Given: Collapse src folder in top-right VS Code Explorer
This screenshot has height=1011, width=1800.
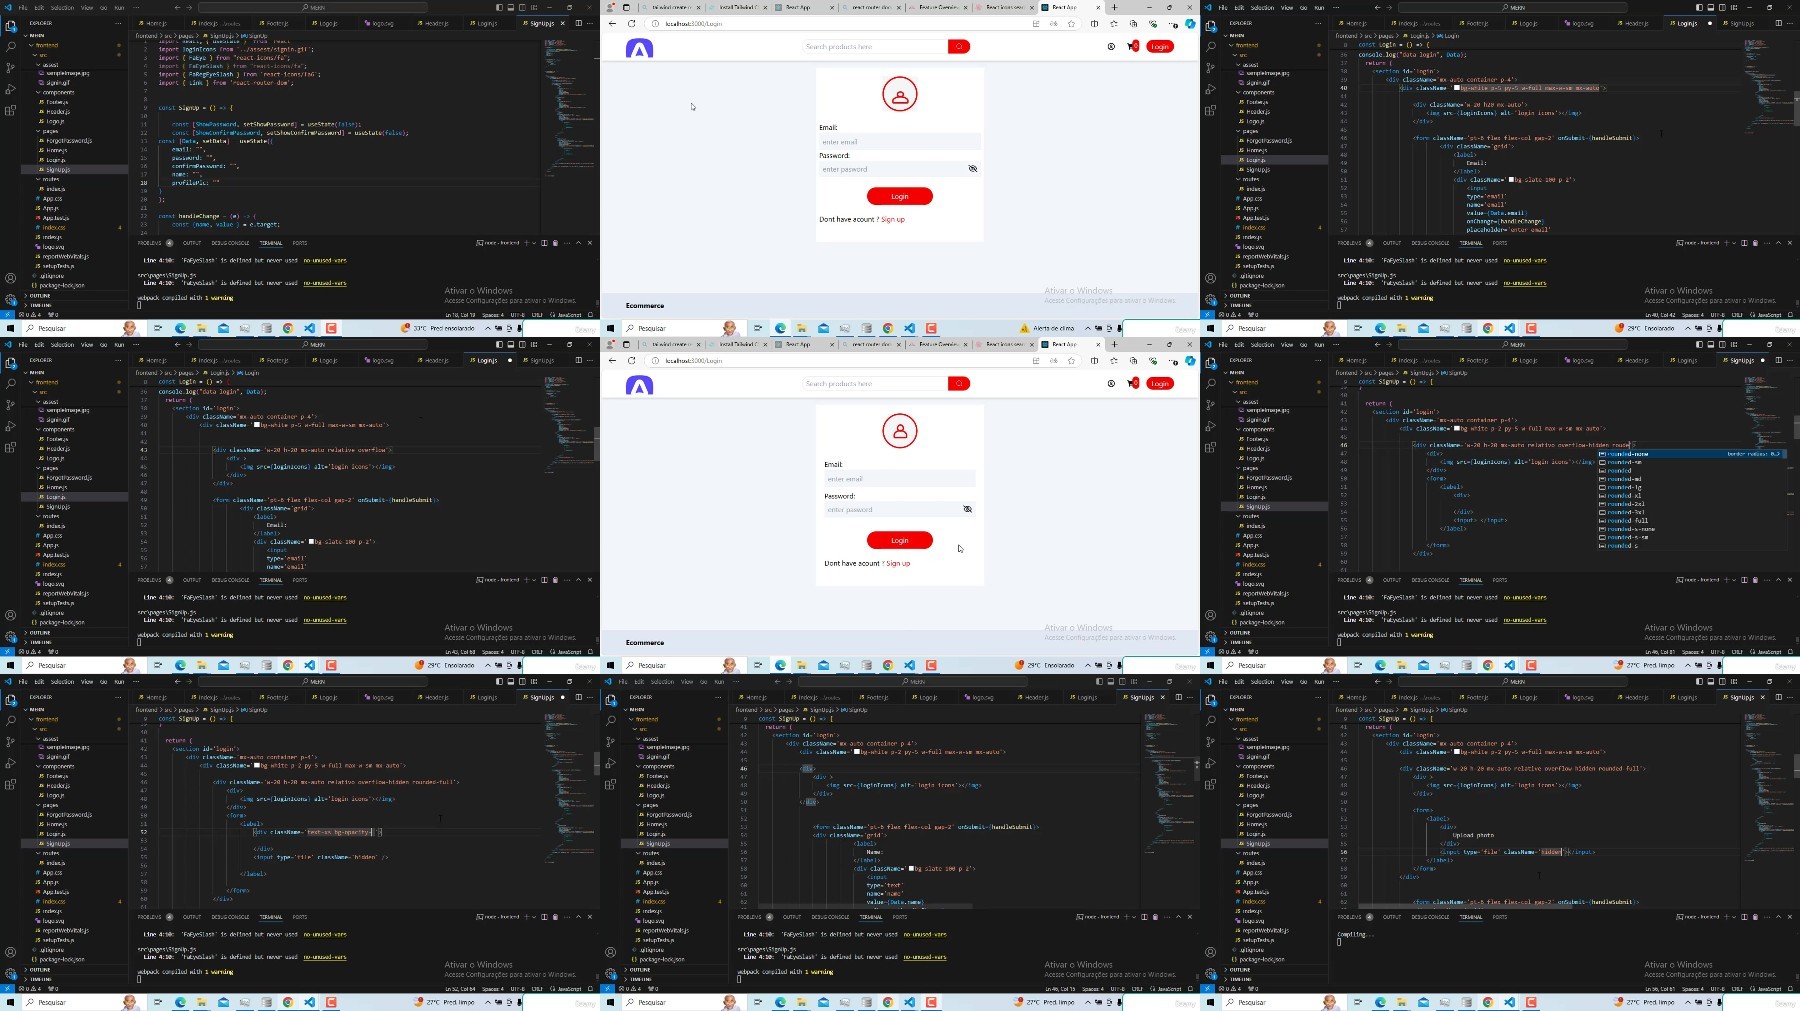Looking at the screenshot, I should [1241, 55].
